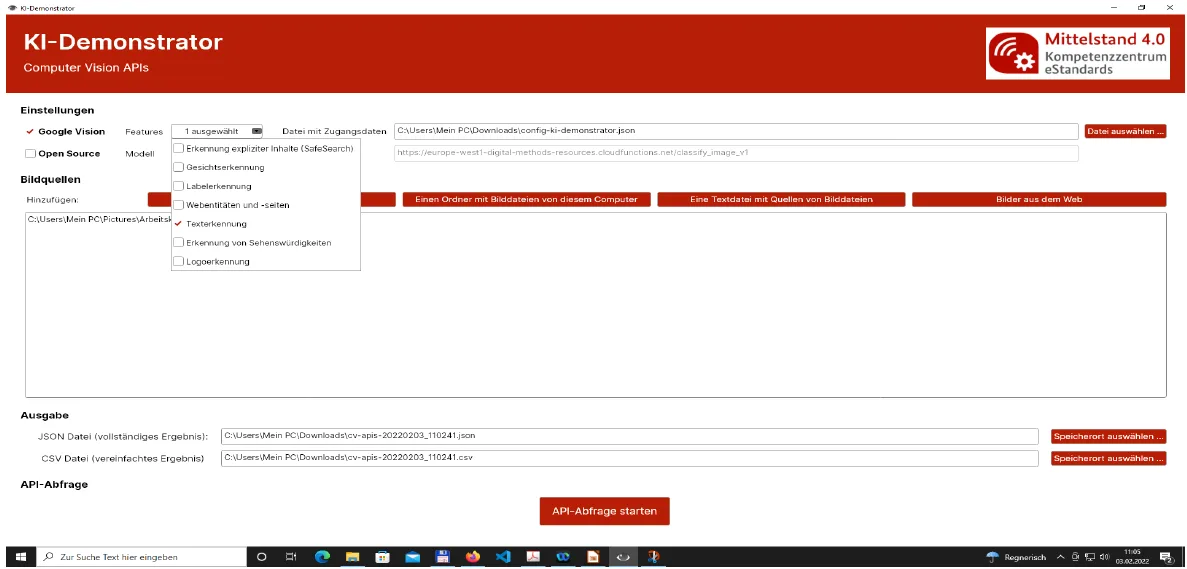This screenshot has height=569, width=1187.
Task: Open the Snipping tool scissors icon in taskbar
Action: (x=654, y=557)
